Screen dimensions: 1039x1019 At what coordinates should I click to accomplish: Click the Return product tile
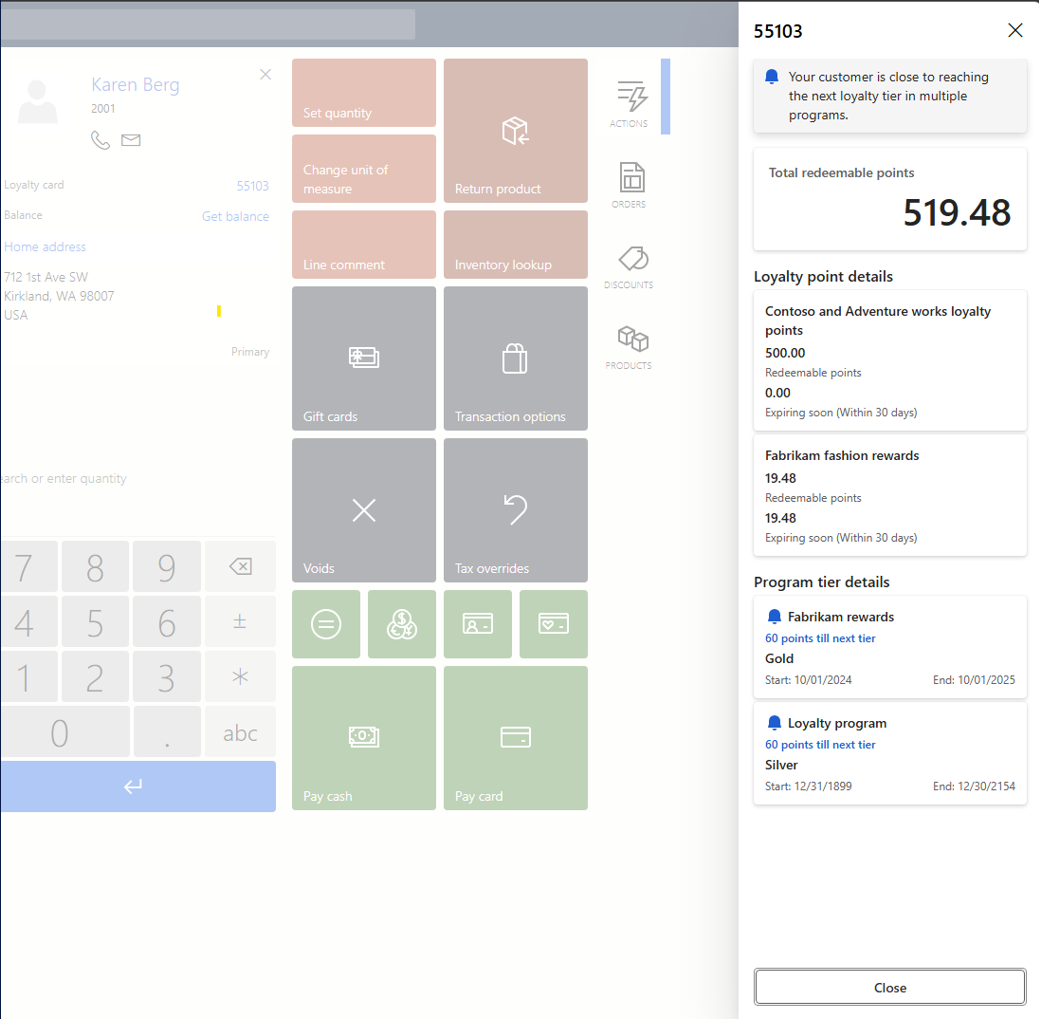pos(516,131)
